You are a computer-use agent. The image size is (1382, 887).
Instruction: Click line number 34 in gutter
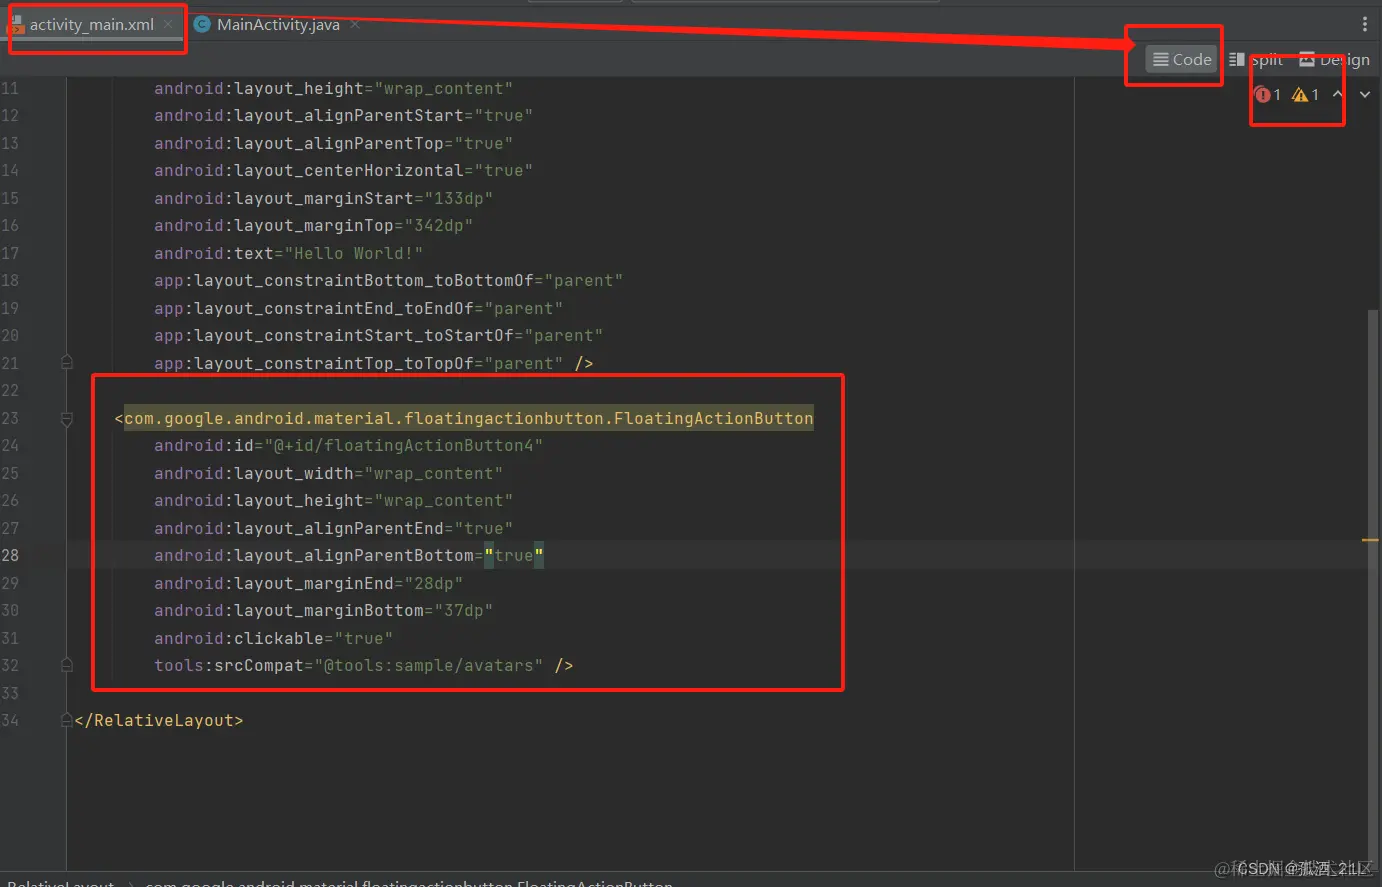point(10,721)
